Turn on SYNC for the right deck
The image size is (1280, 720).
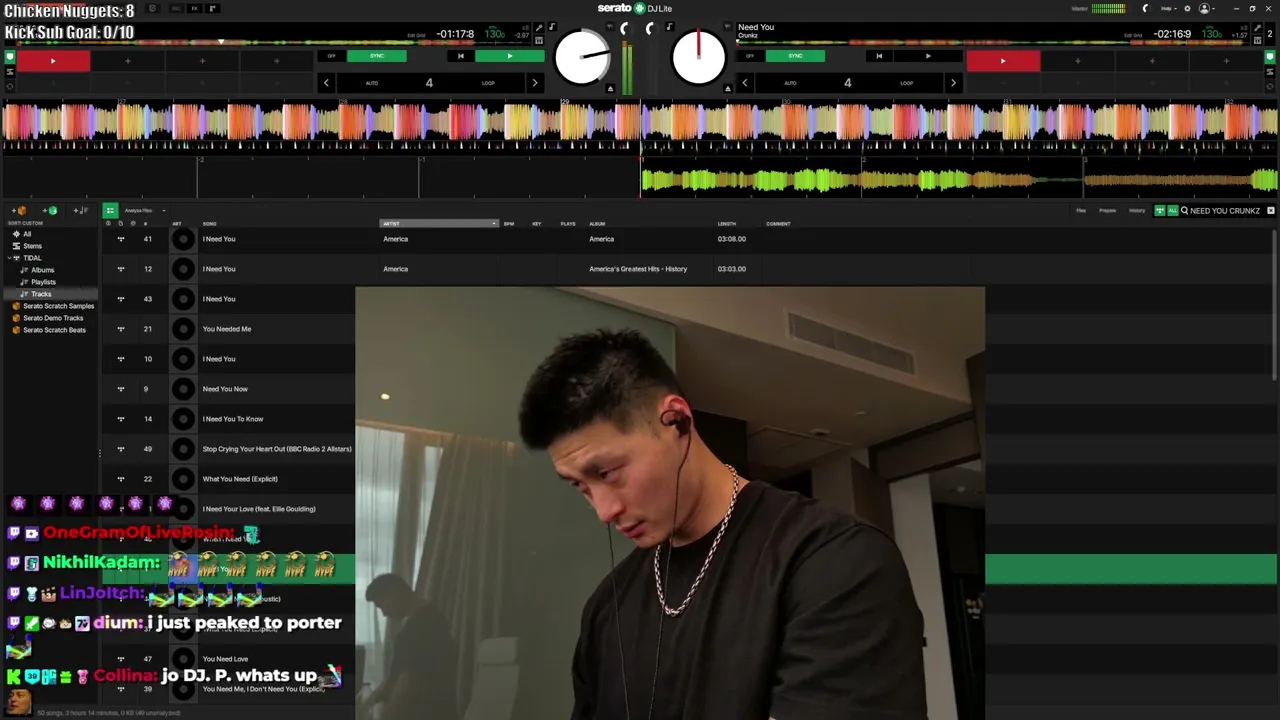[x=795, y=56]
